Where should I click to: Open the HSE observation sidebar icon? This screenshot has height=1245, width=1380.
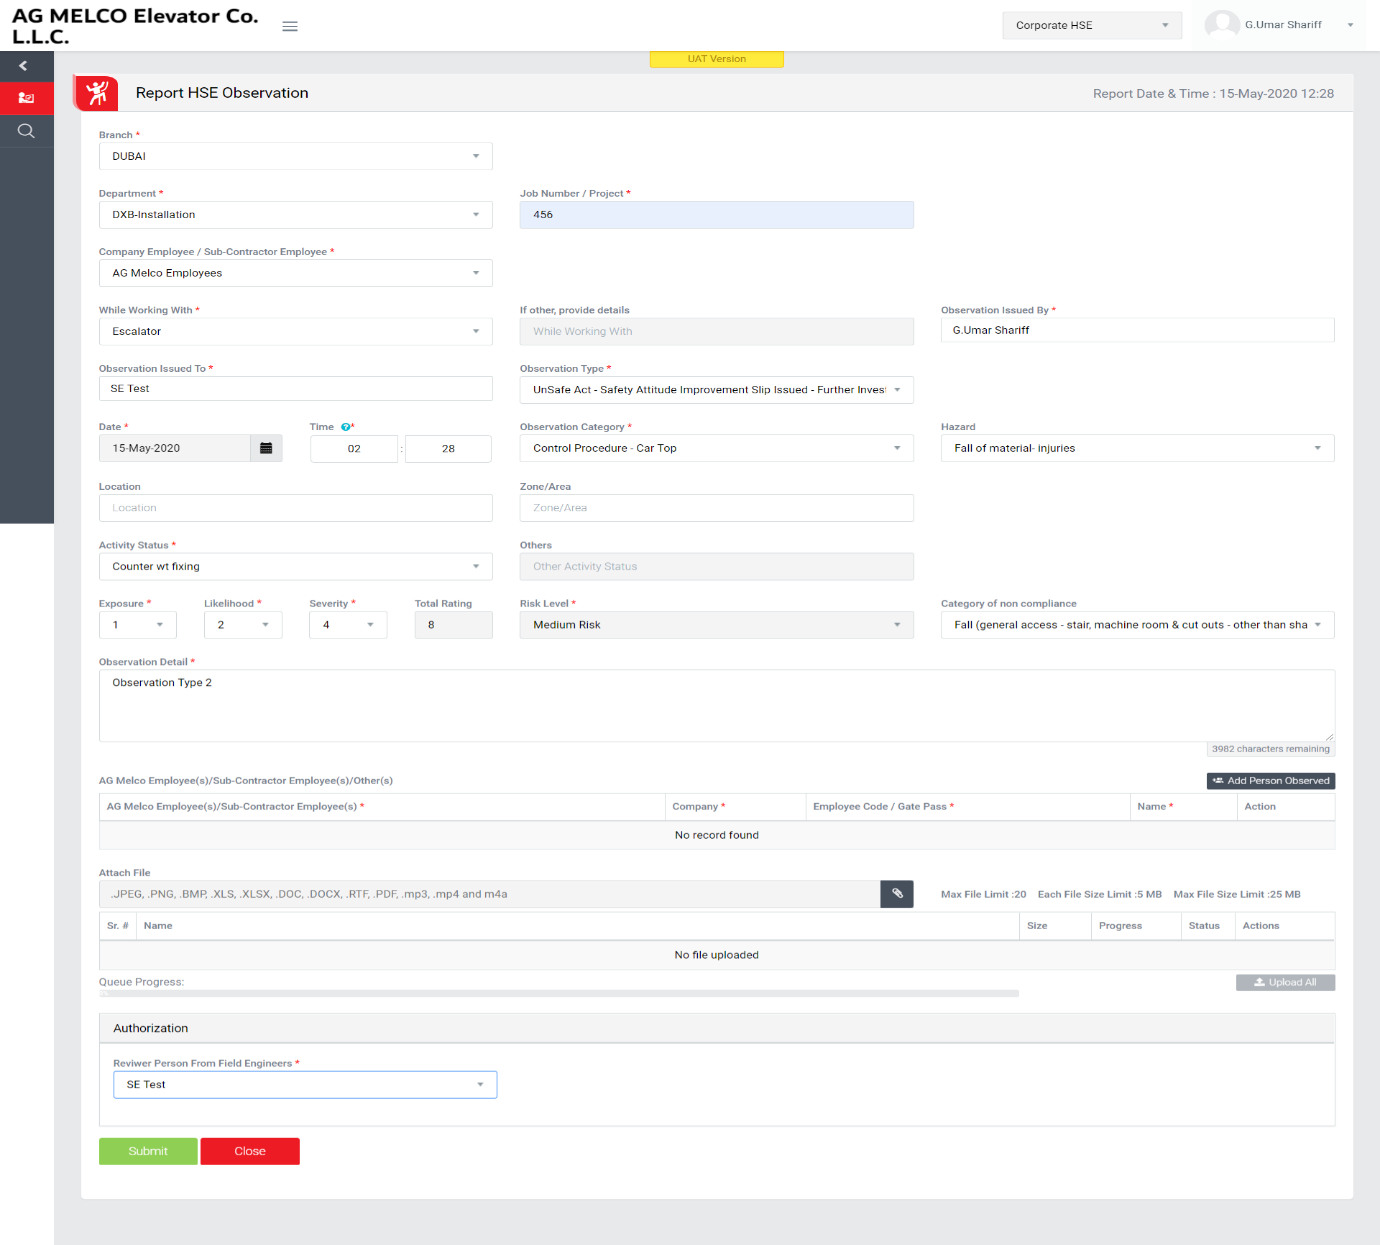coord(26,98)
